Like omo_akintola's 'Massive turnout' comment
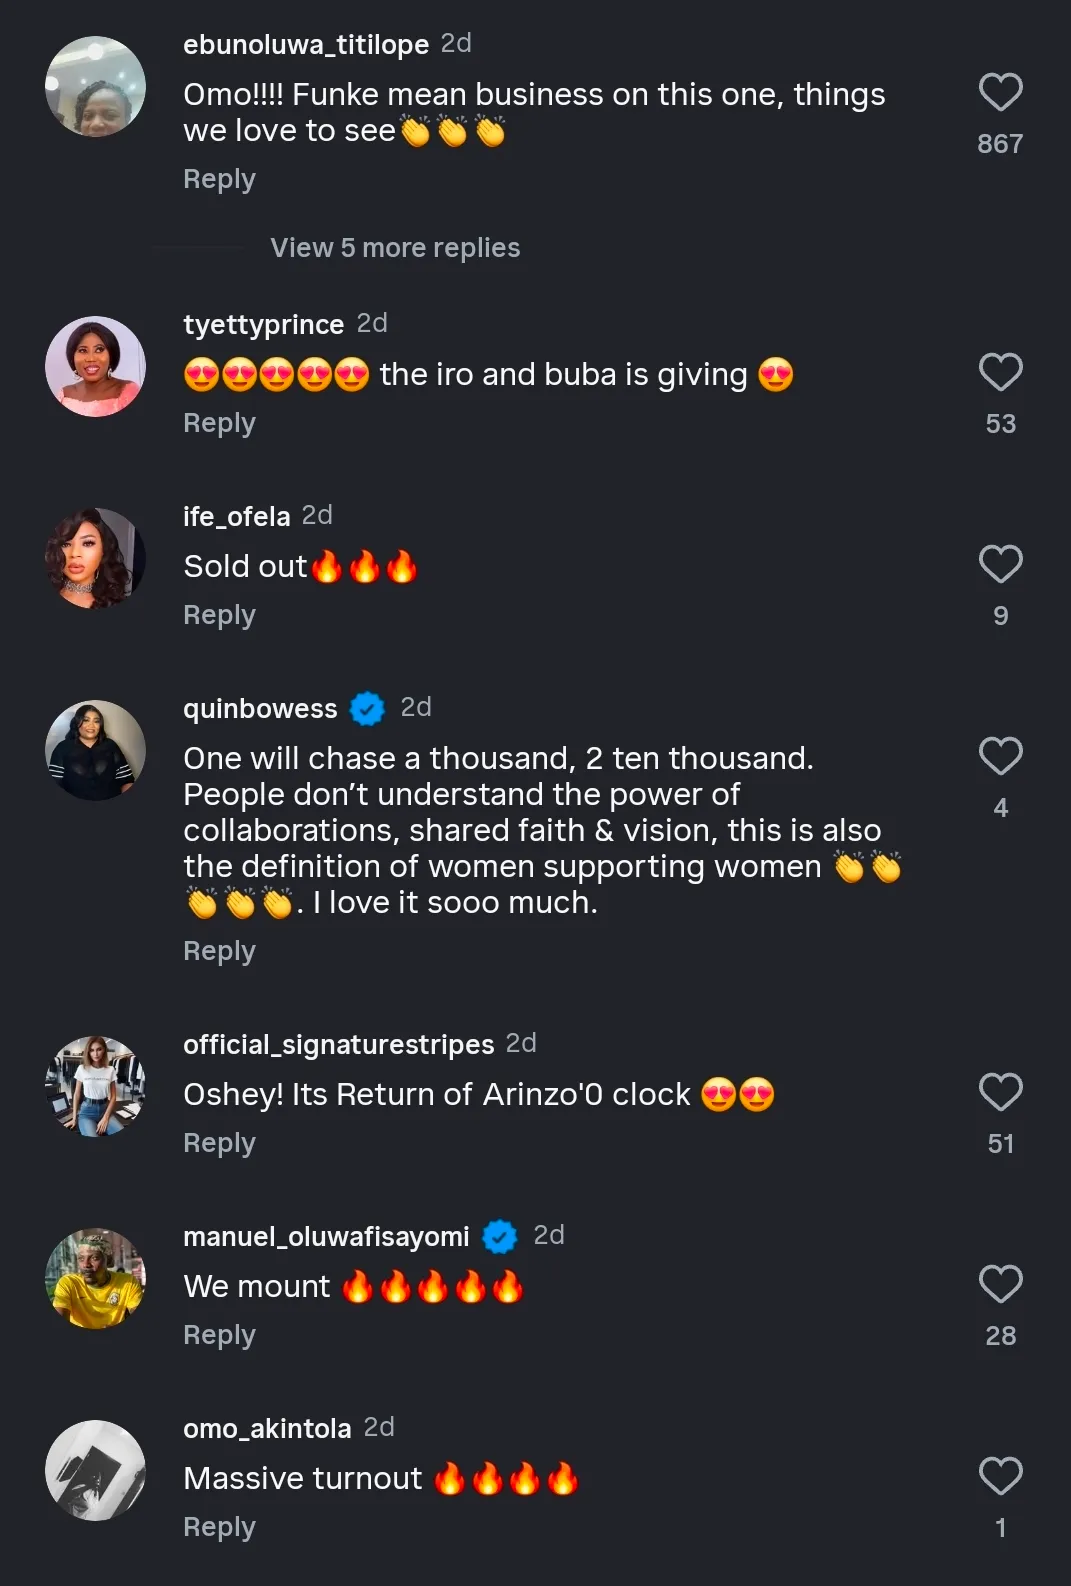 pos(1000,1477)
